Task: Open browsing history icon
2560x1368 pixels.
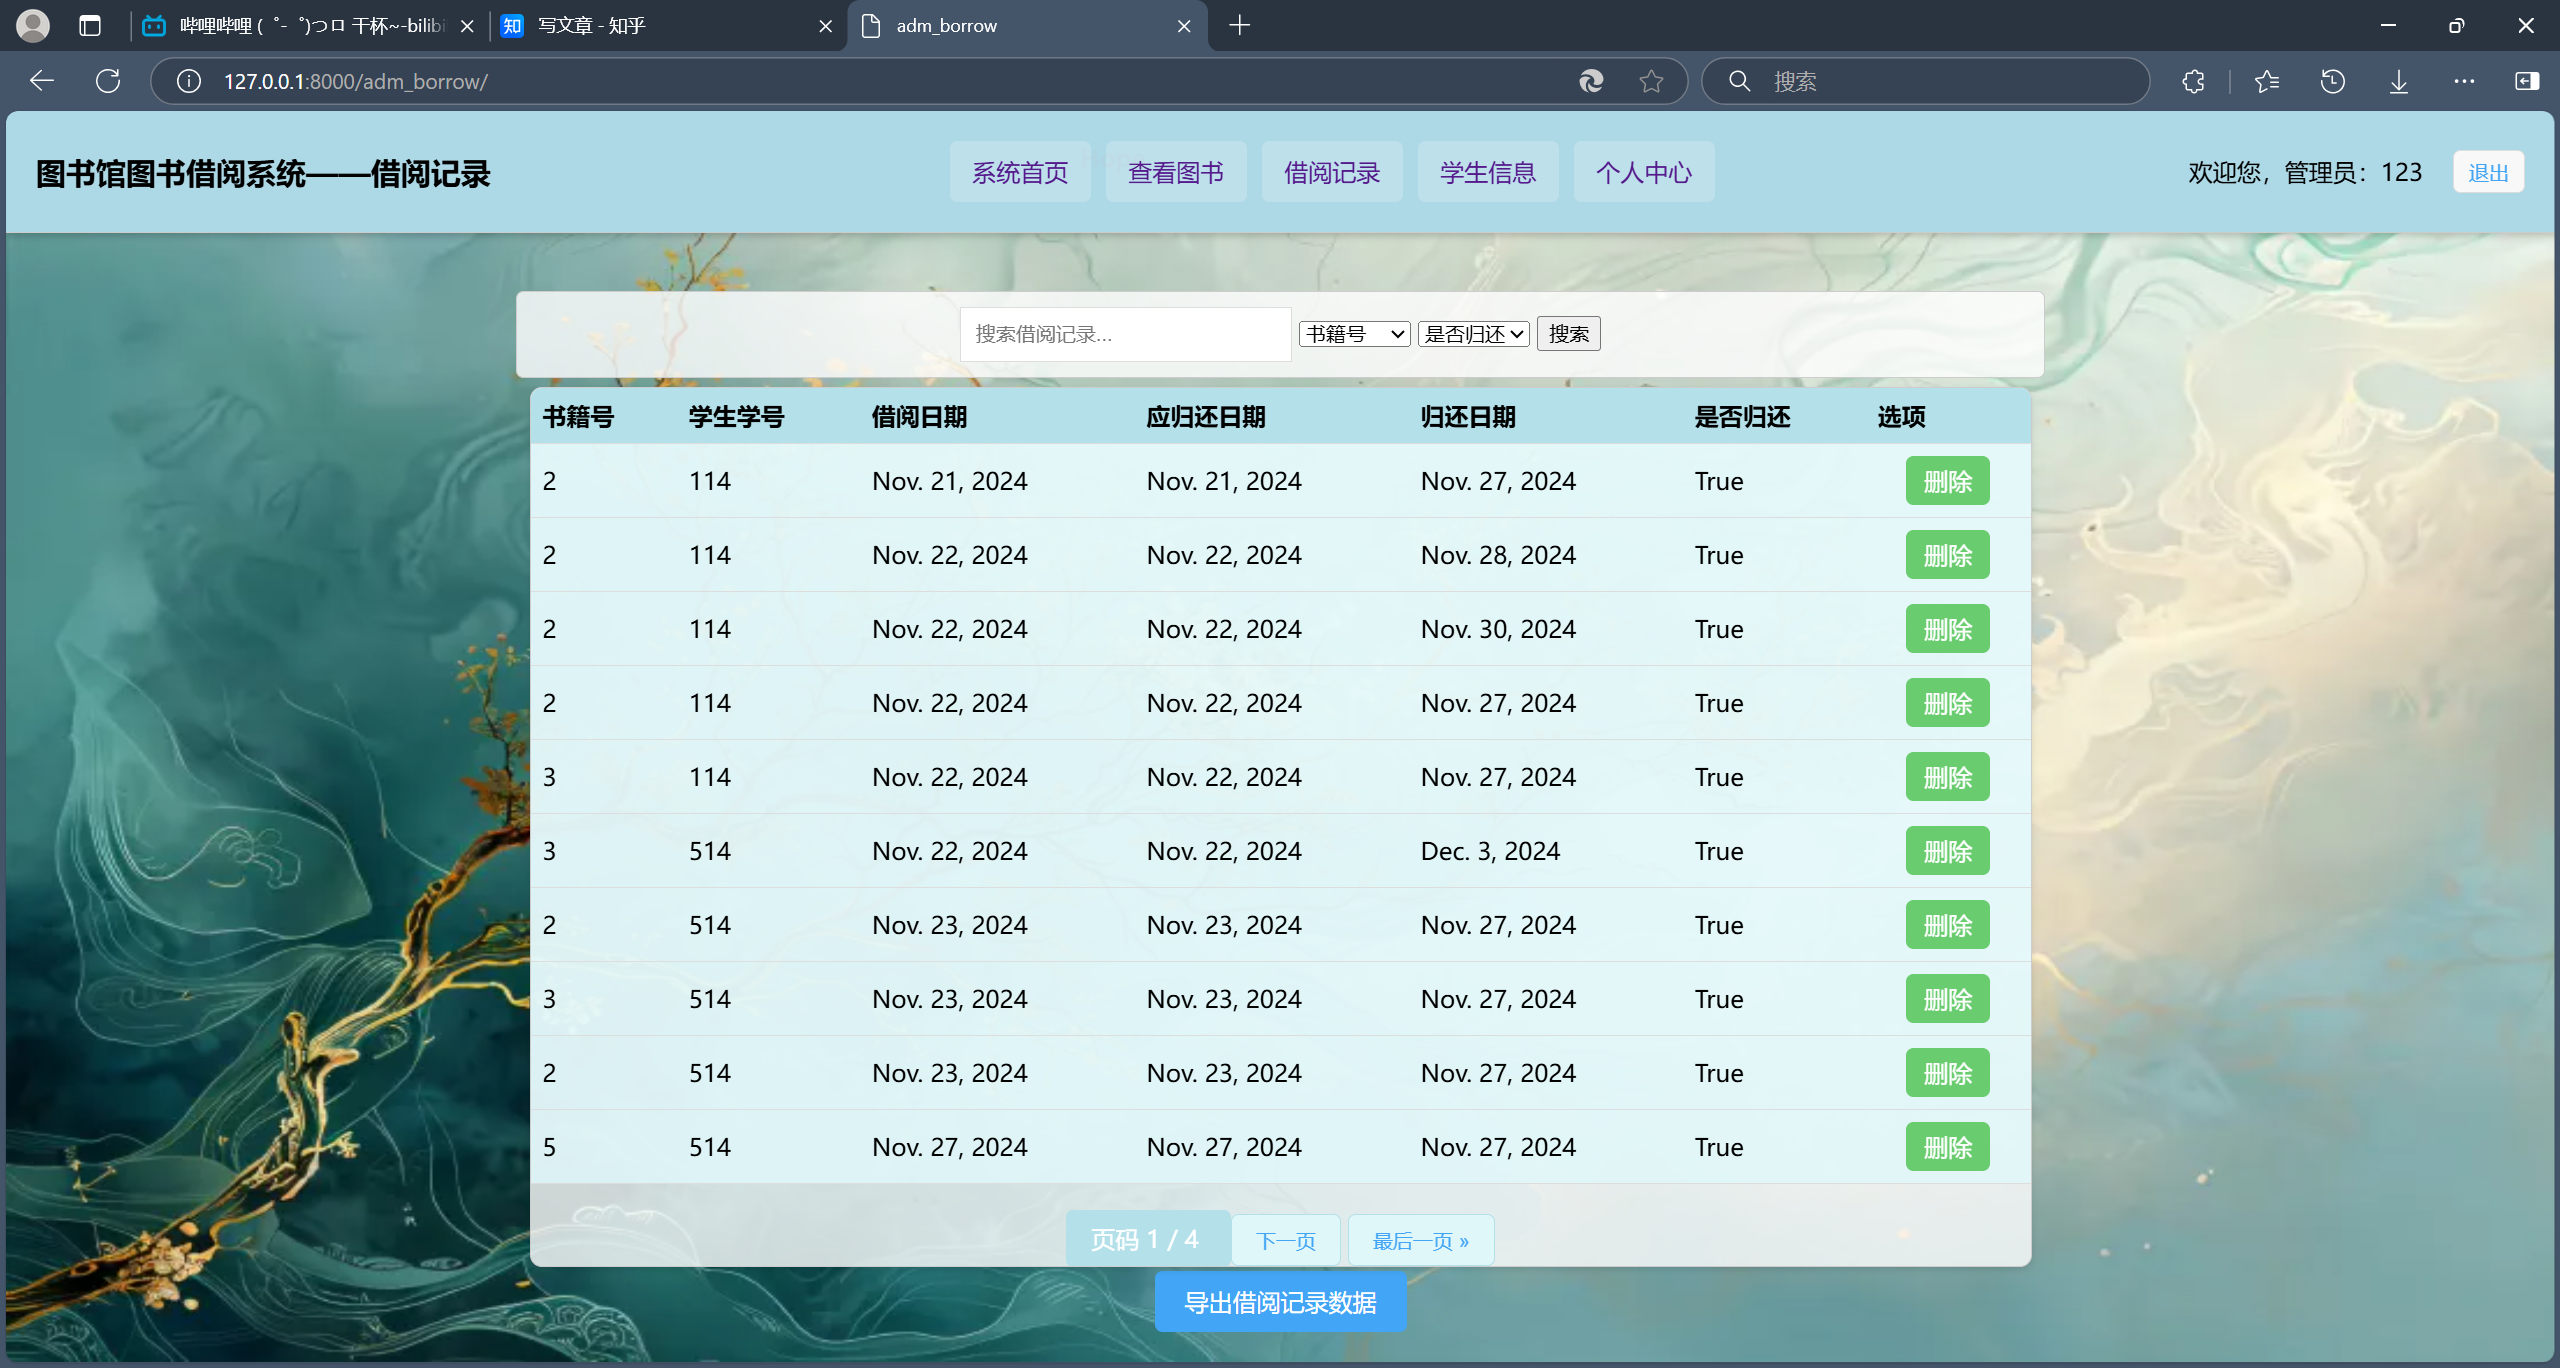Action: (2332, 81)
